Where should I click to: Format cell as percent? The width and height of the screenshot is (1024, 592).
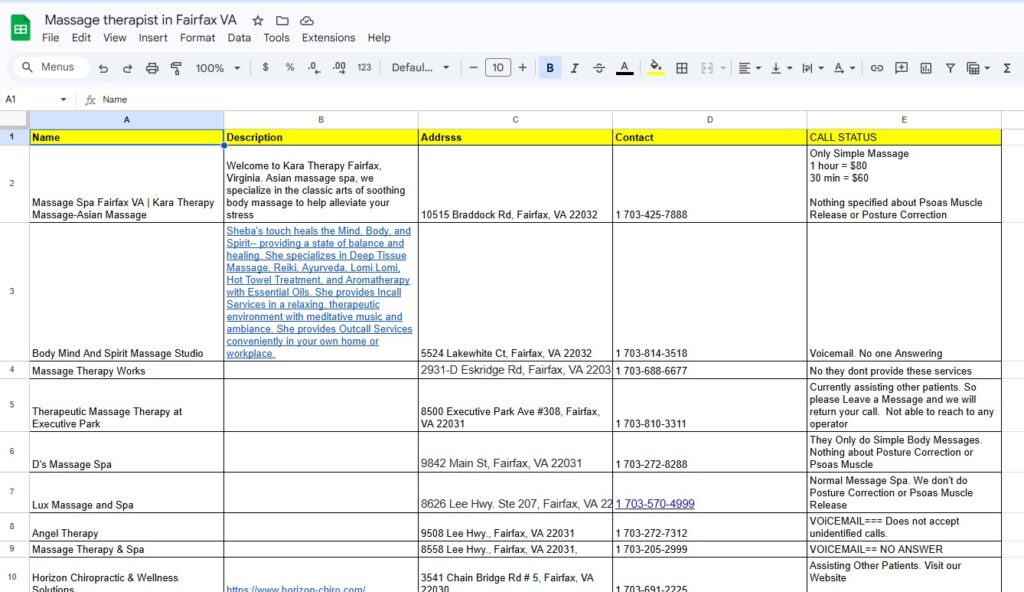click(x=289, y=67)
